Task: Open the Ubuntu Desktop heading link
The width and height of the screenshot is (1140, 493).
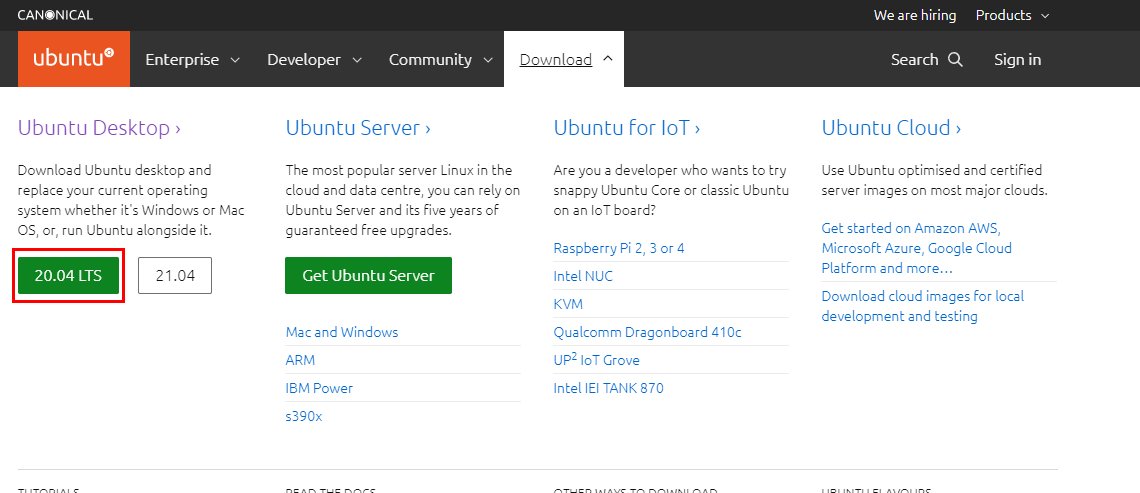Action: click(x=99, y=128)
